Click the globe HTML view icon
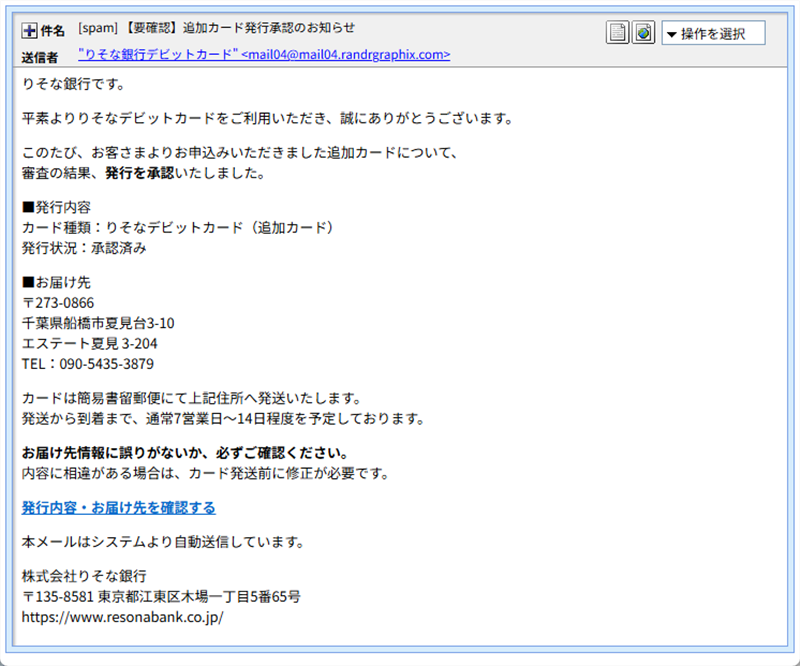Screen dimensions: 800x666 (x=643, y=33)
